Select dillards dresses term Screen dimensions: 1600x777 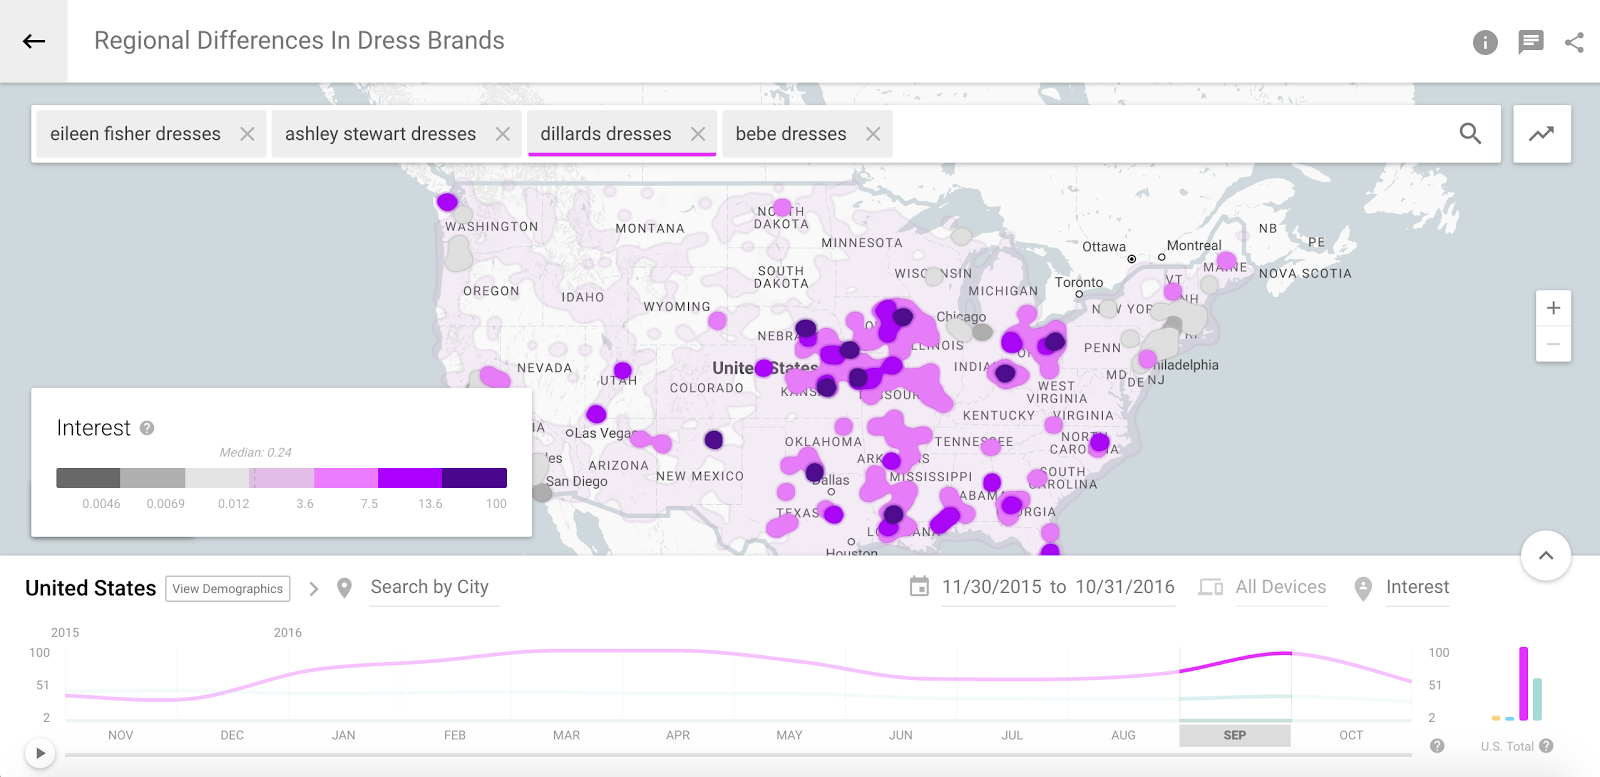tap(606, 134)
